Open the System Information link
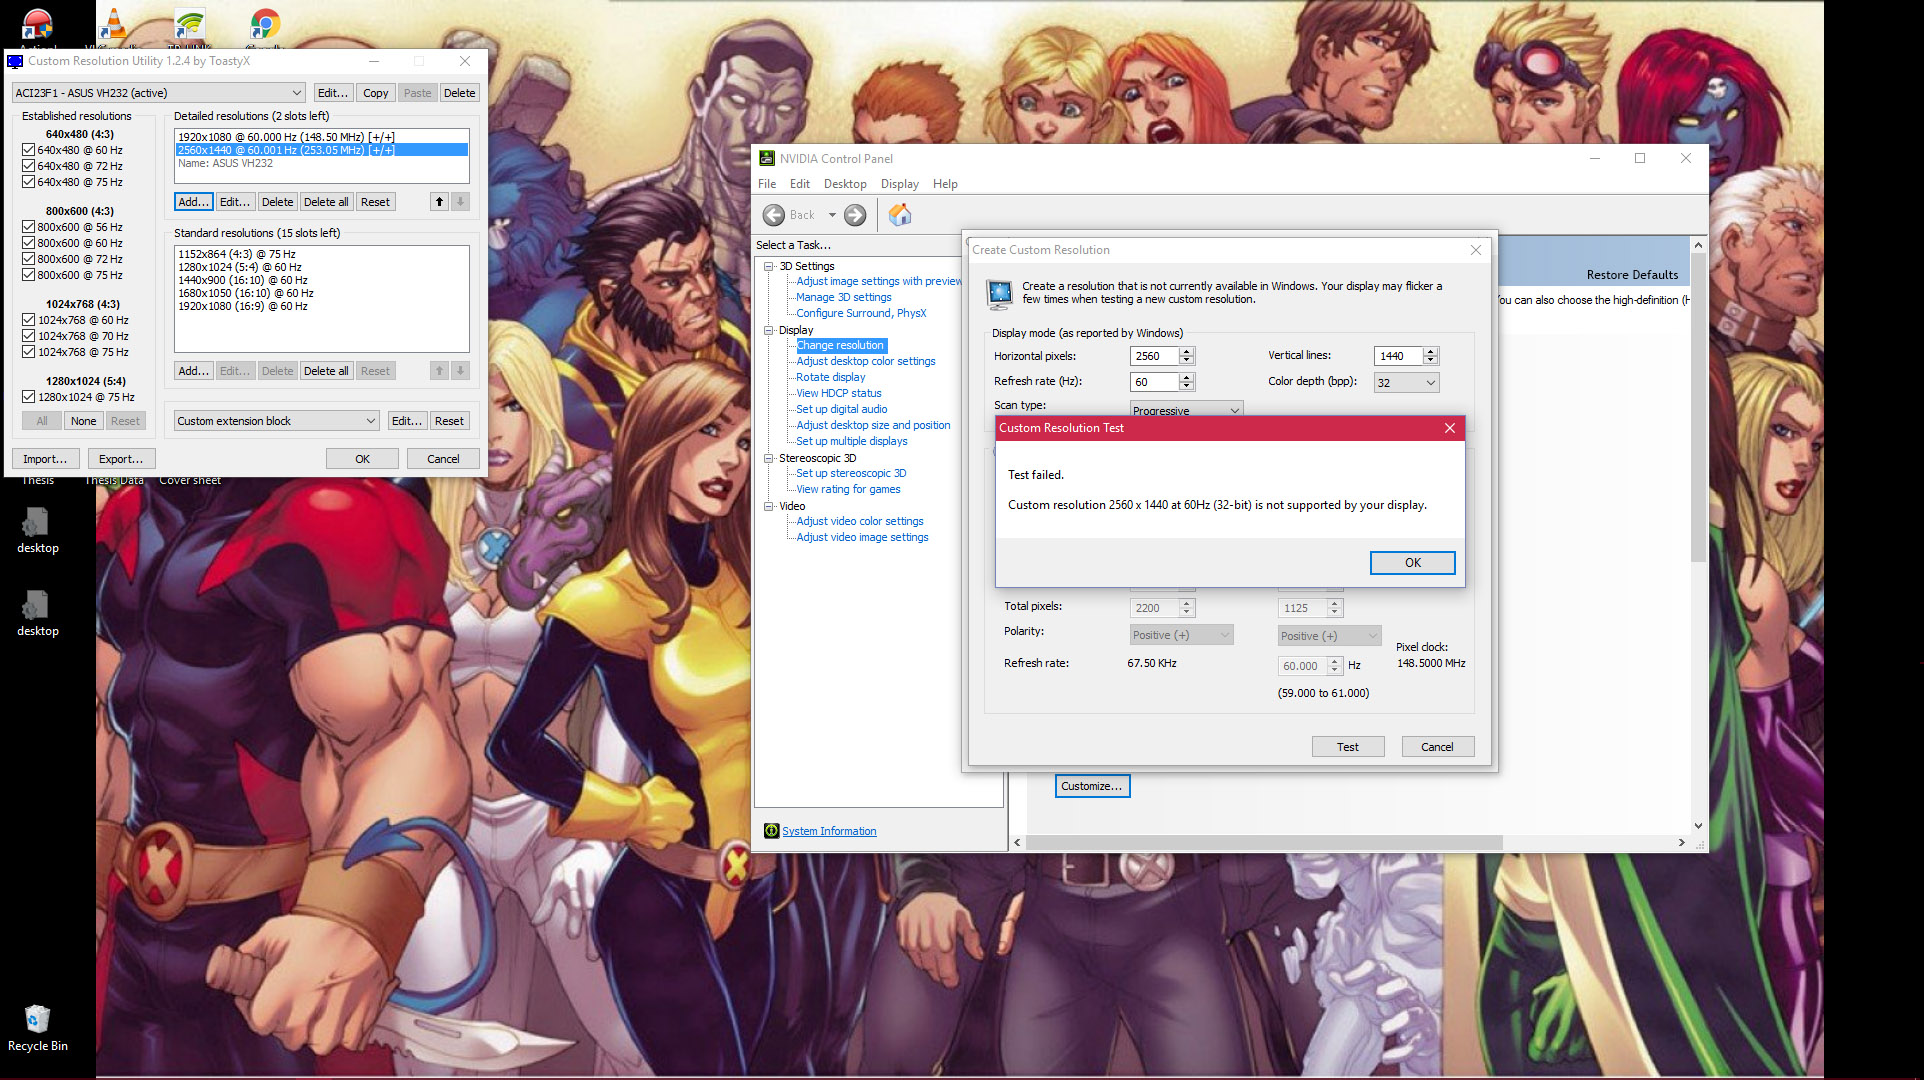The width and height of the screenshot is (1924, 1080). point(829,831)
